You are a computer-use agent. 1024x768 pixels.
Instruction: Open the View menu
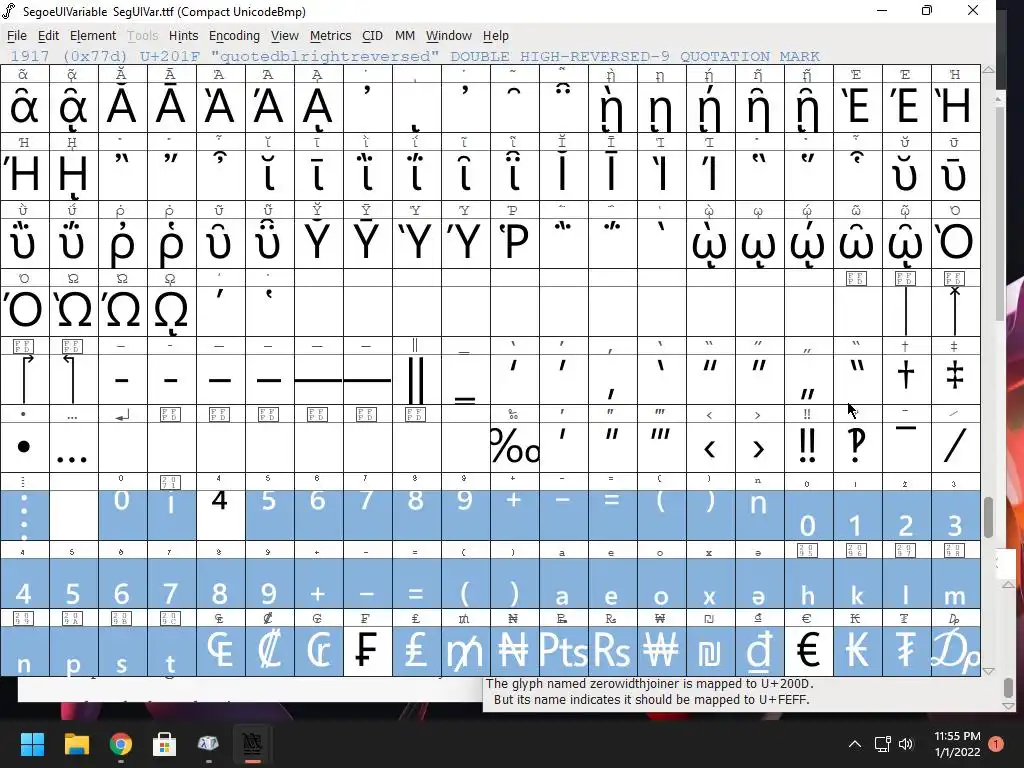(285, 36)
